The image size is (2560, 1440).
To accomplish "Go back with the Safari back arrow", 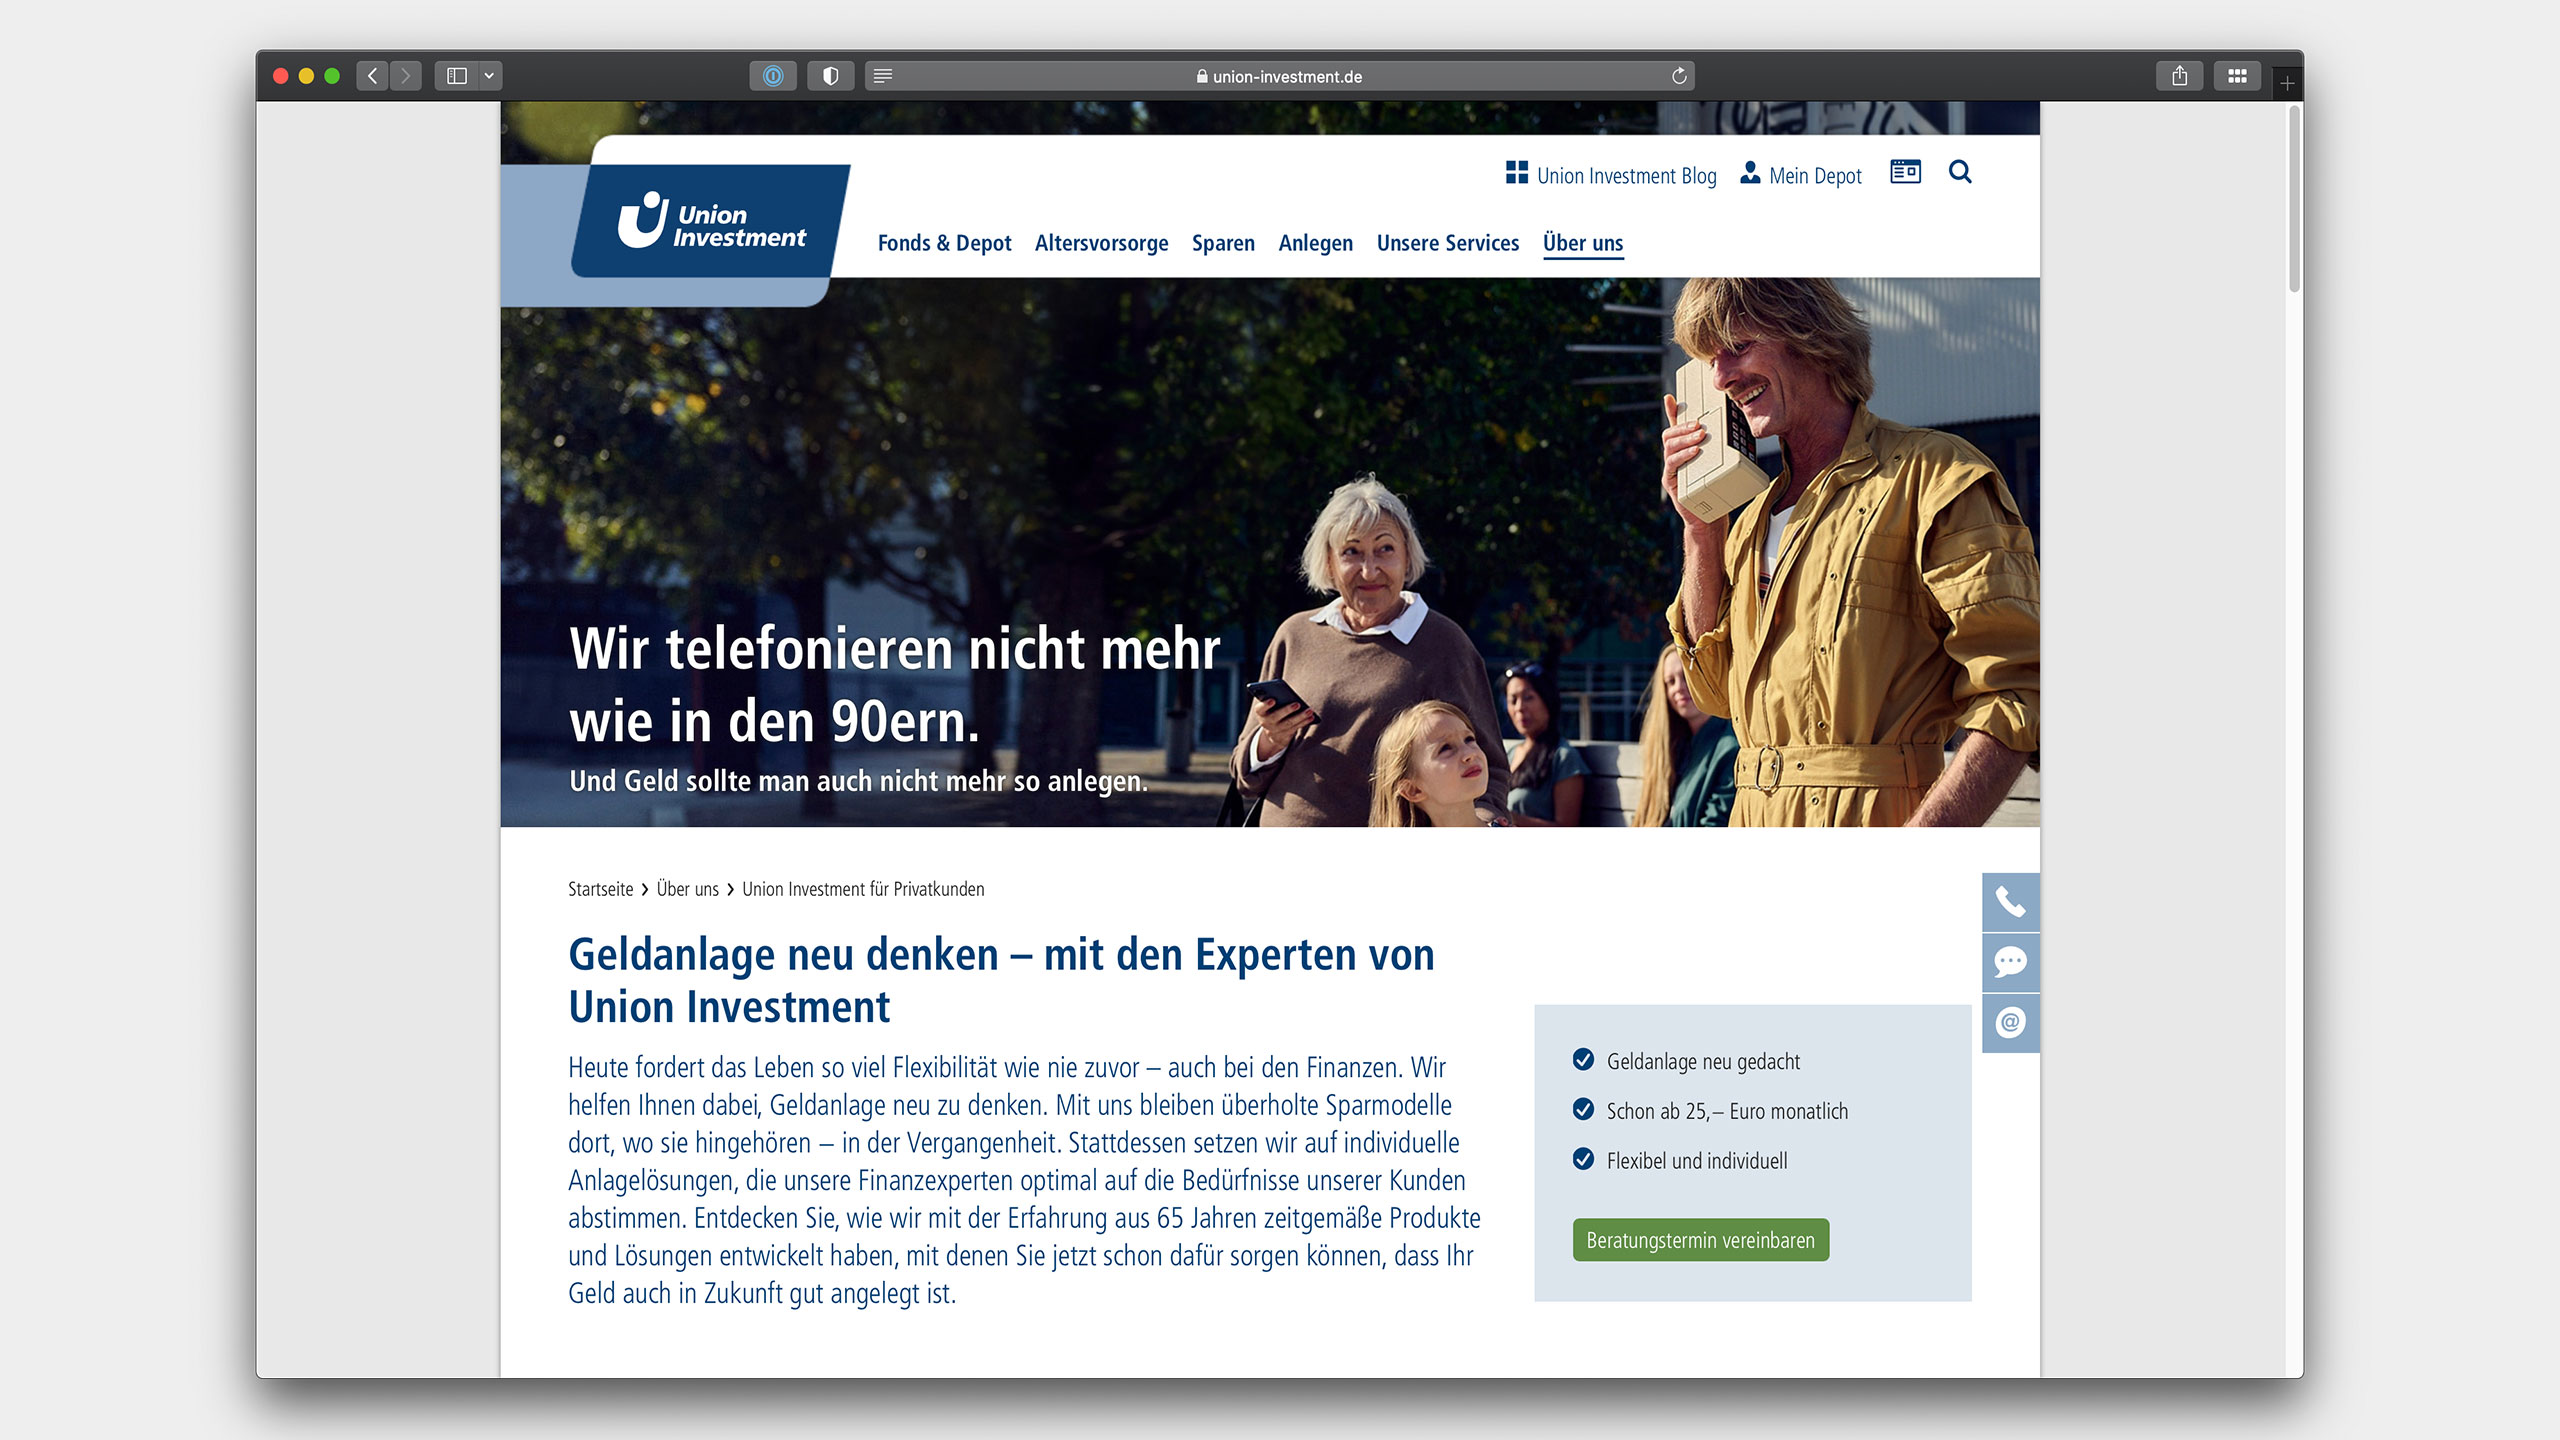I will tap(372, 76).
